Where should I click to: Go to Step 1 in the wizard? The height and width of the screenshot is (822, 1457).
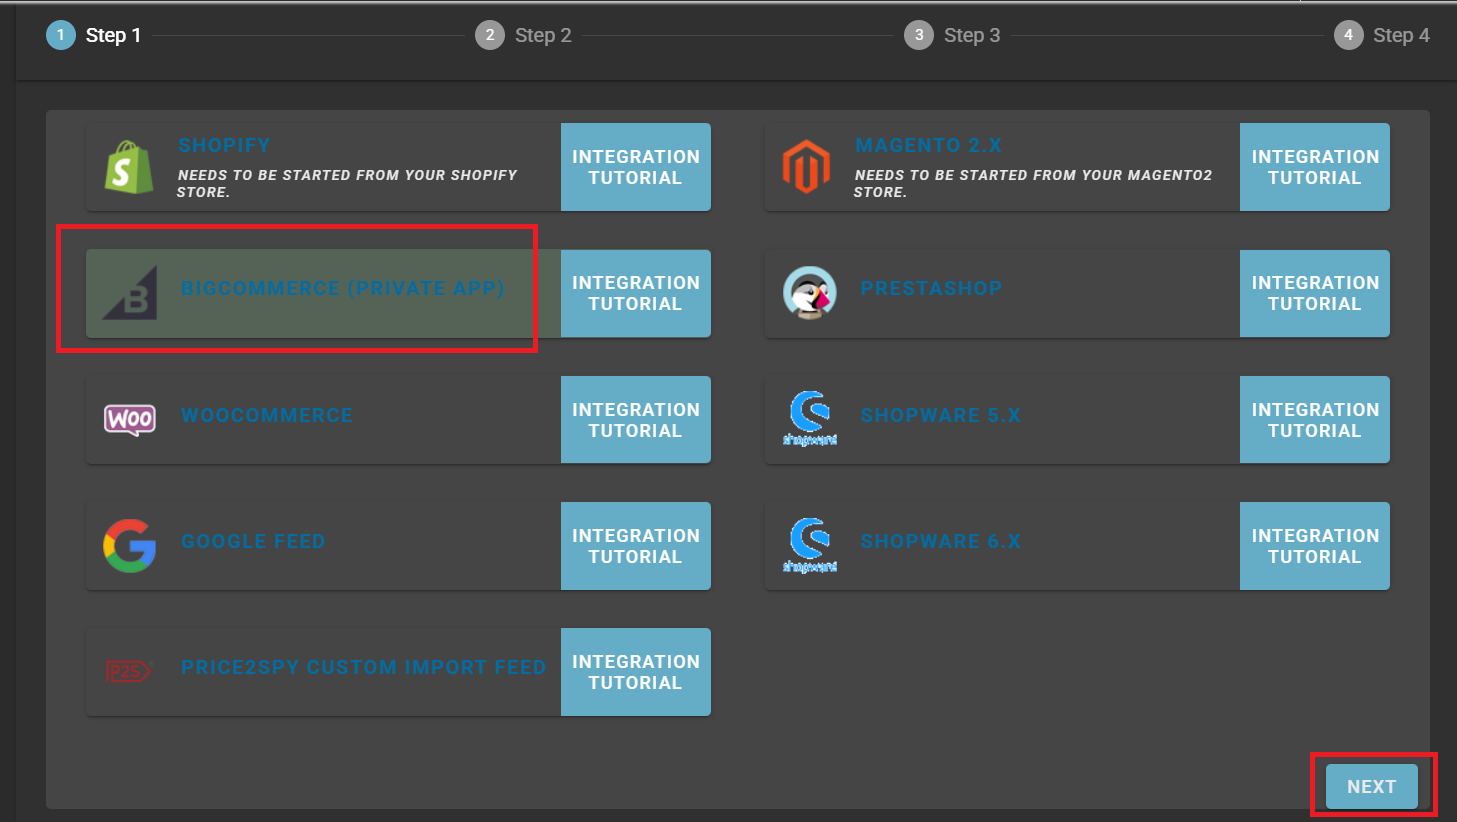coord(94,35)
